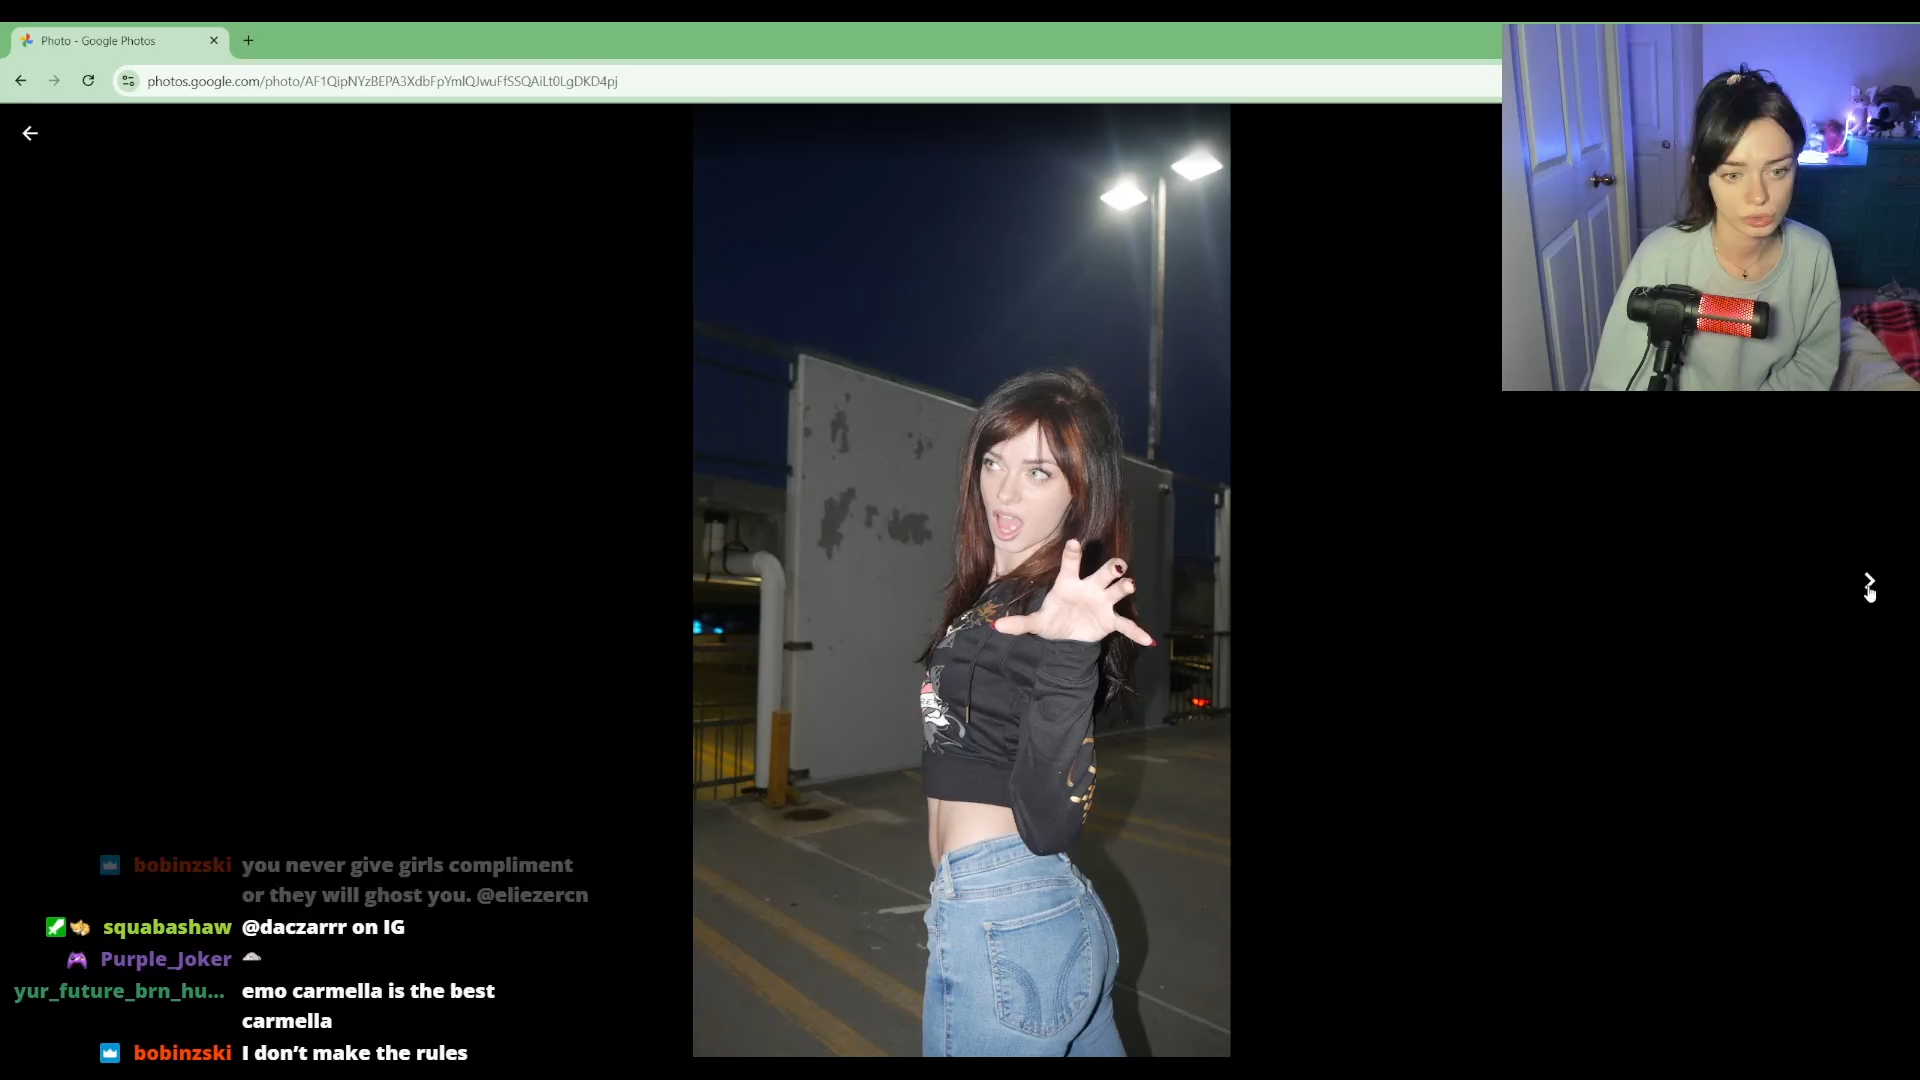Screen dimensions: 1920x1080
Task: Close the Google Photos tab
Action: [x=213, y=41]
